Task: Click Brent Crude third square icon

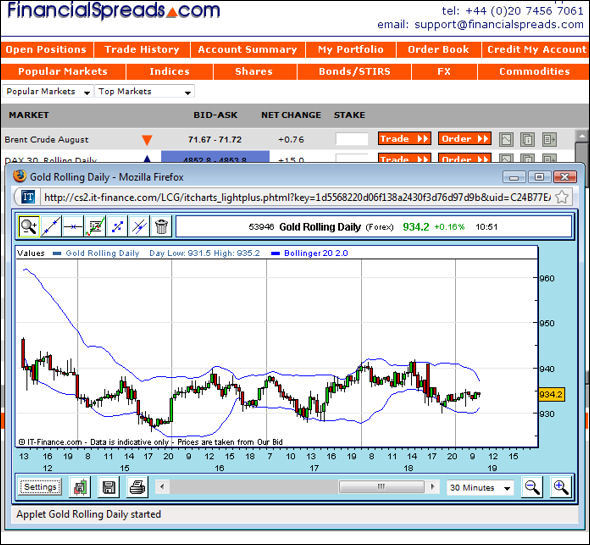Action: coord(549,139)
